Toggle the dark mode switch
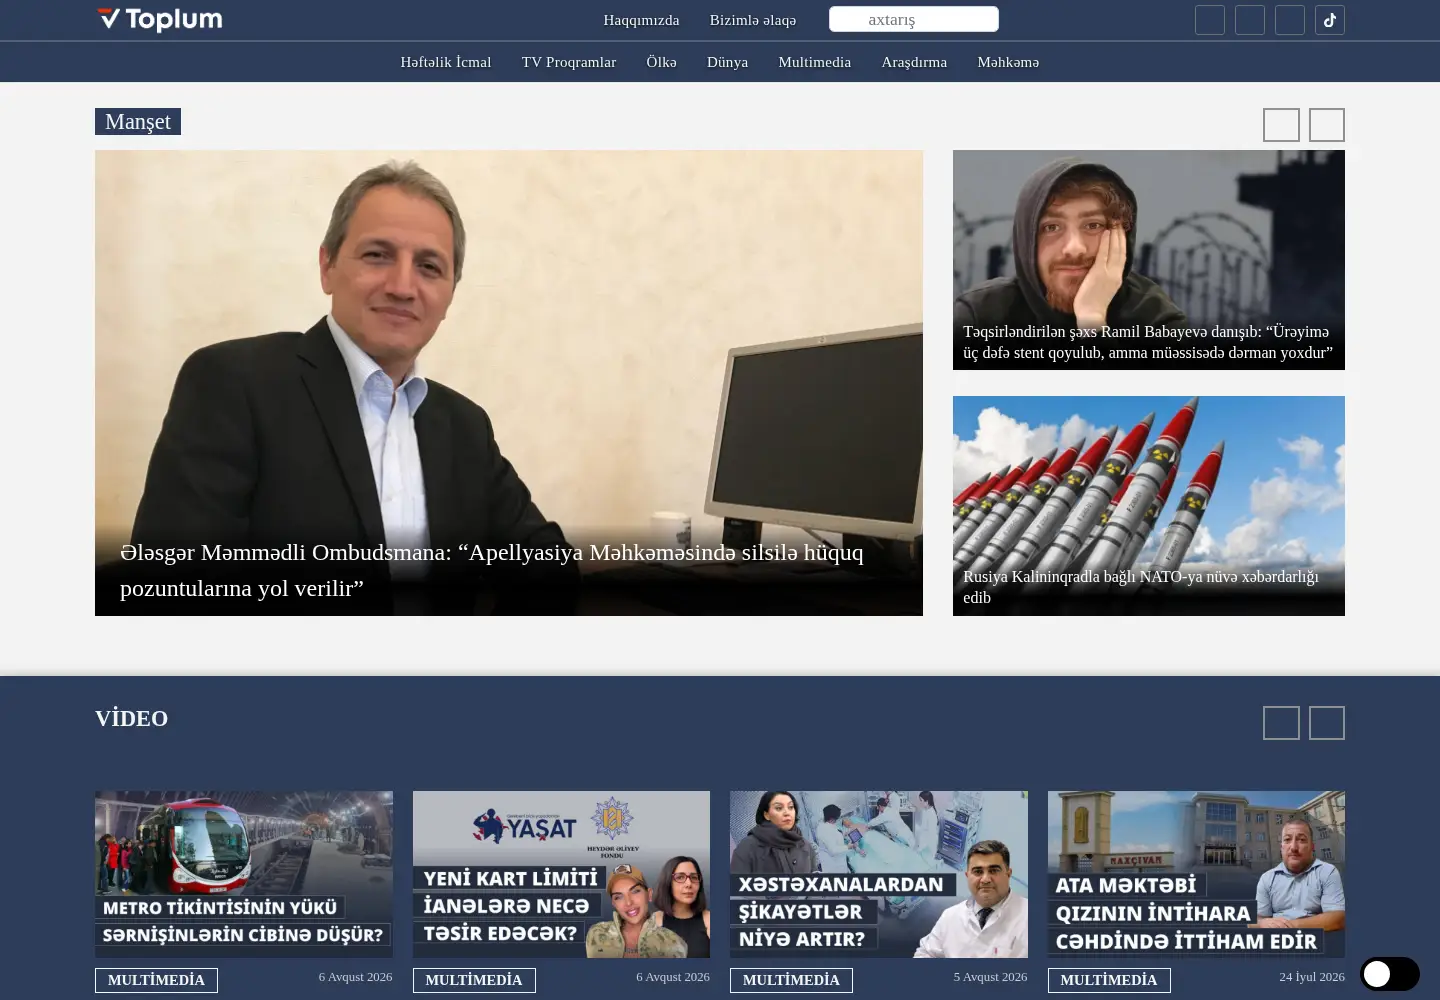1440x1000 pixels. pos(1390,974)
